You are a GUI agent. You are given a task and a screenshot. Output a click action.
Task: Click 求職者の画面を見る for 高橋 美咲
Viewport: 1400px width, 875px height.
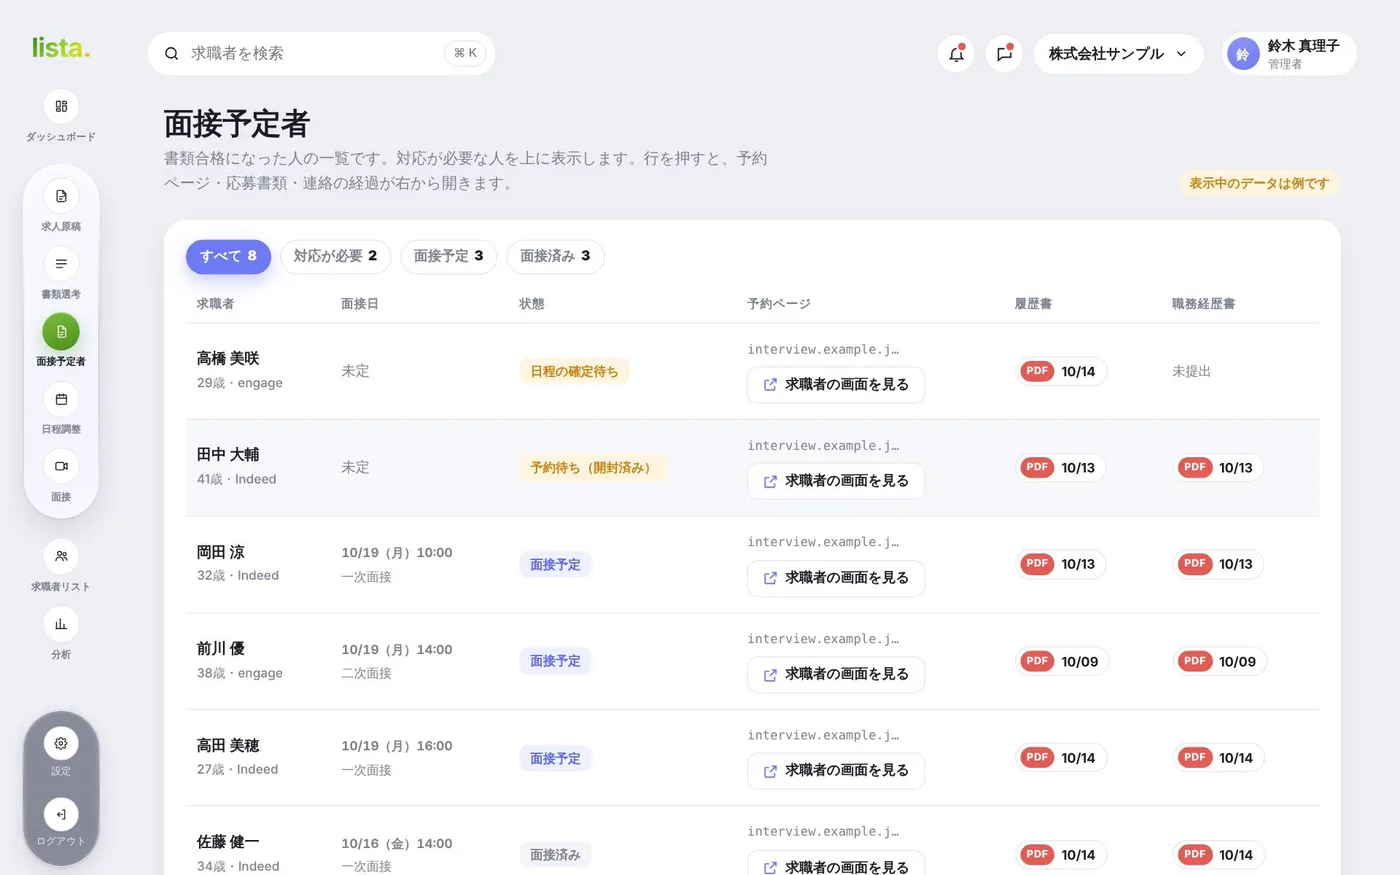[836, 384]
